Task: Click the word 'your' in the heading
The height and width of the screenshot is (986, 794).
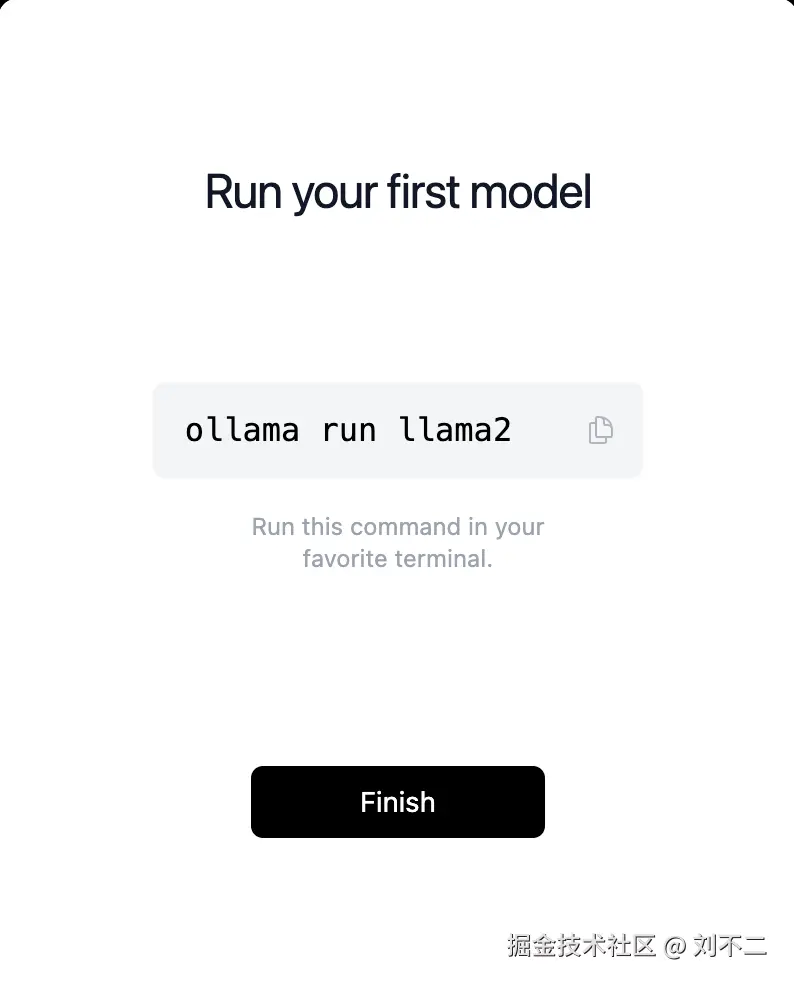Action: coord(328,192)
